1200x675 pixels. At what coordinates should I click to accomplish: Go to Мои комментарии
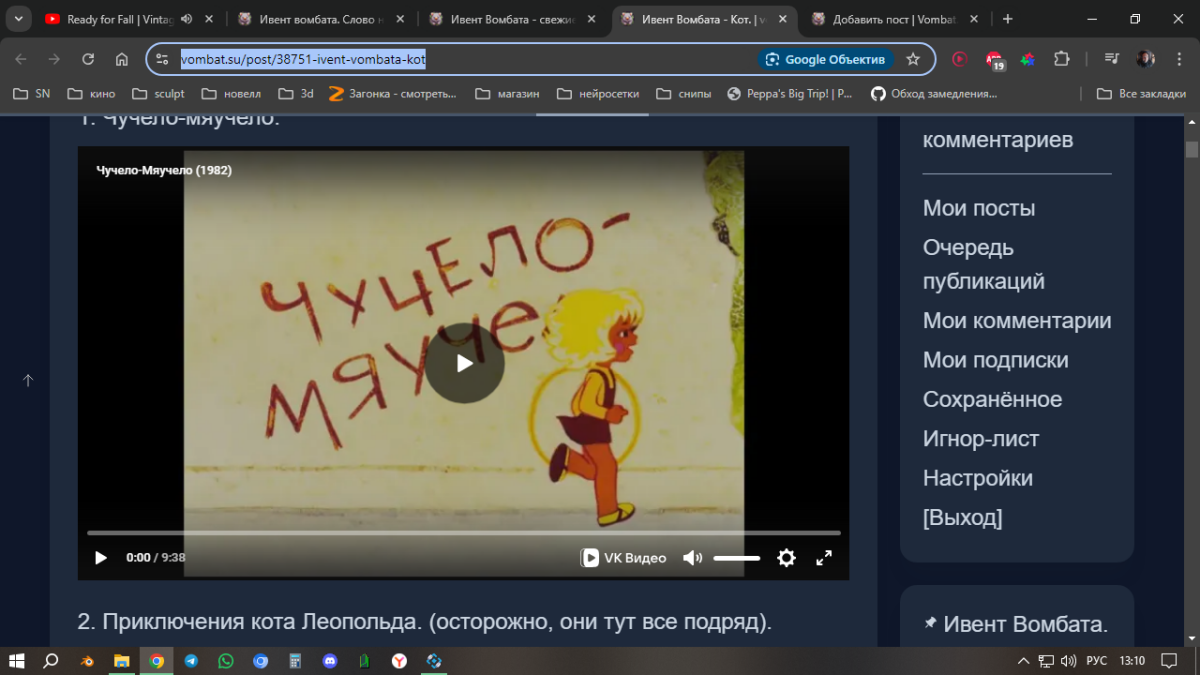click(1017, 321)
